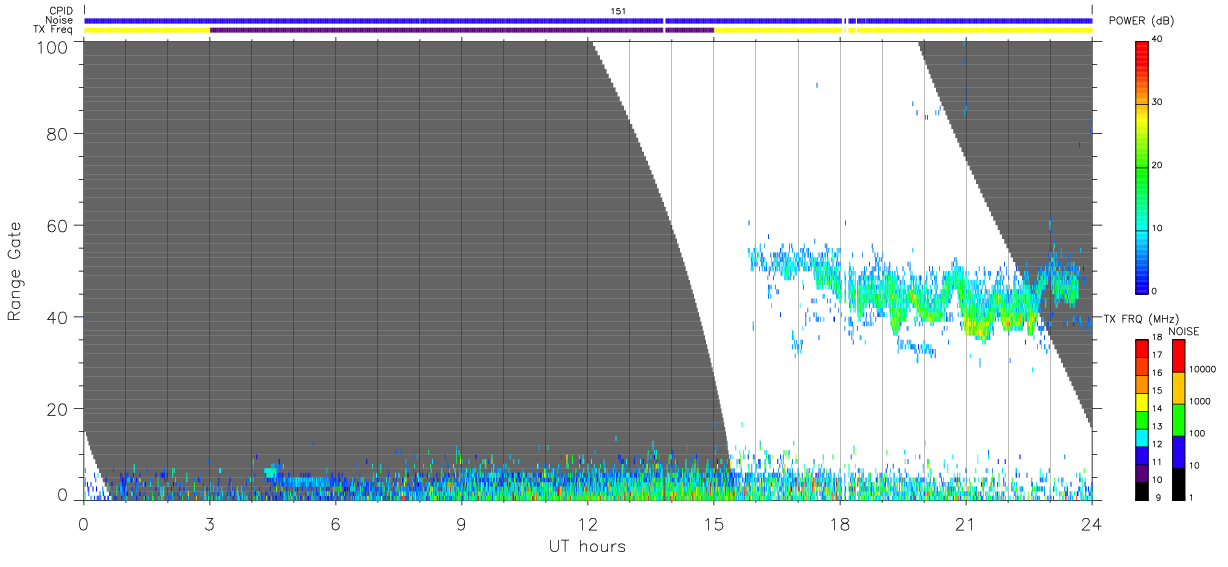
Task: Click x-axis tick label '12'
Action: [x=587, y=525]
